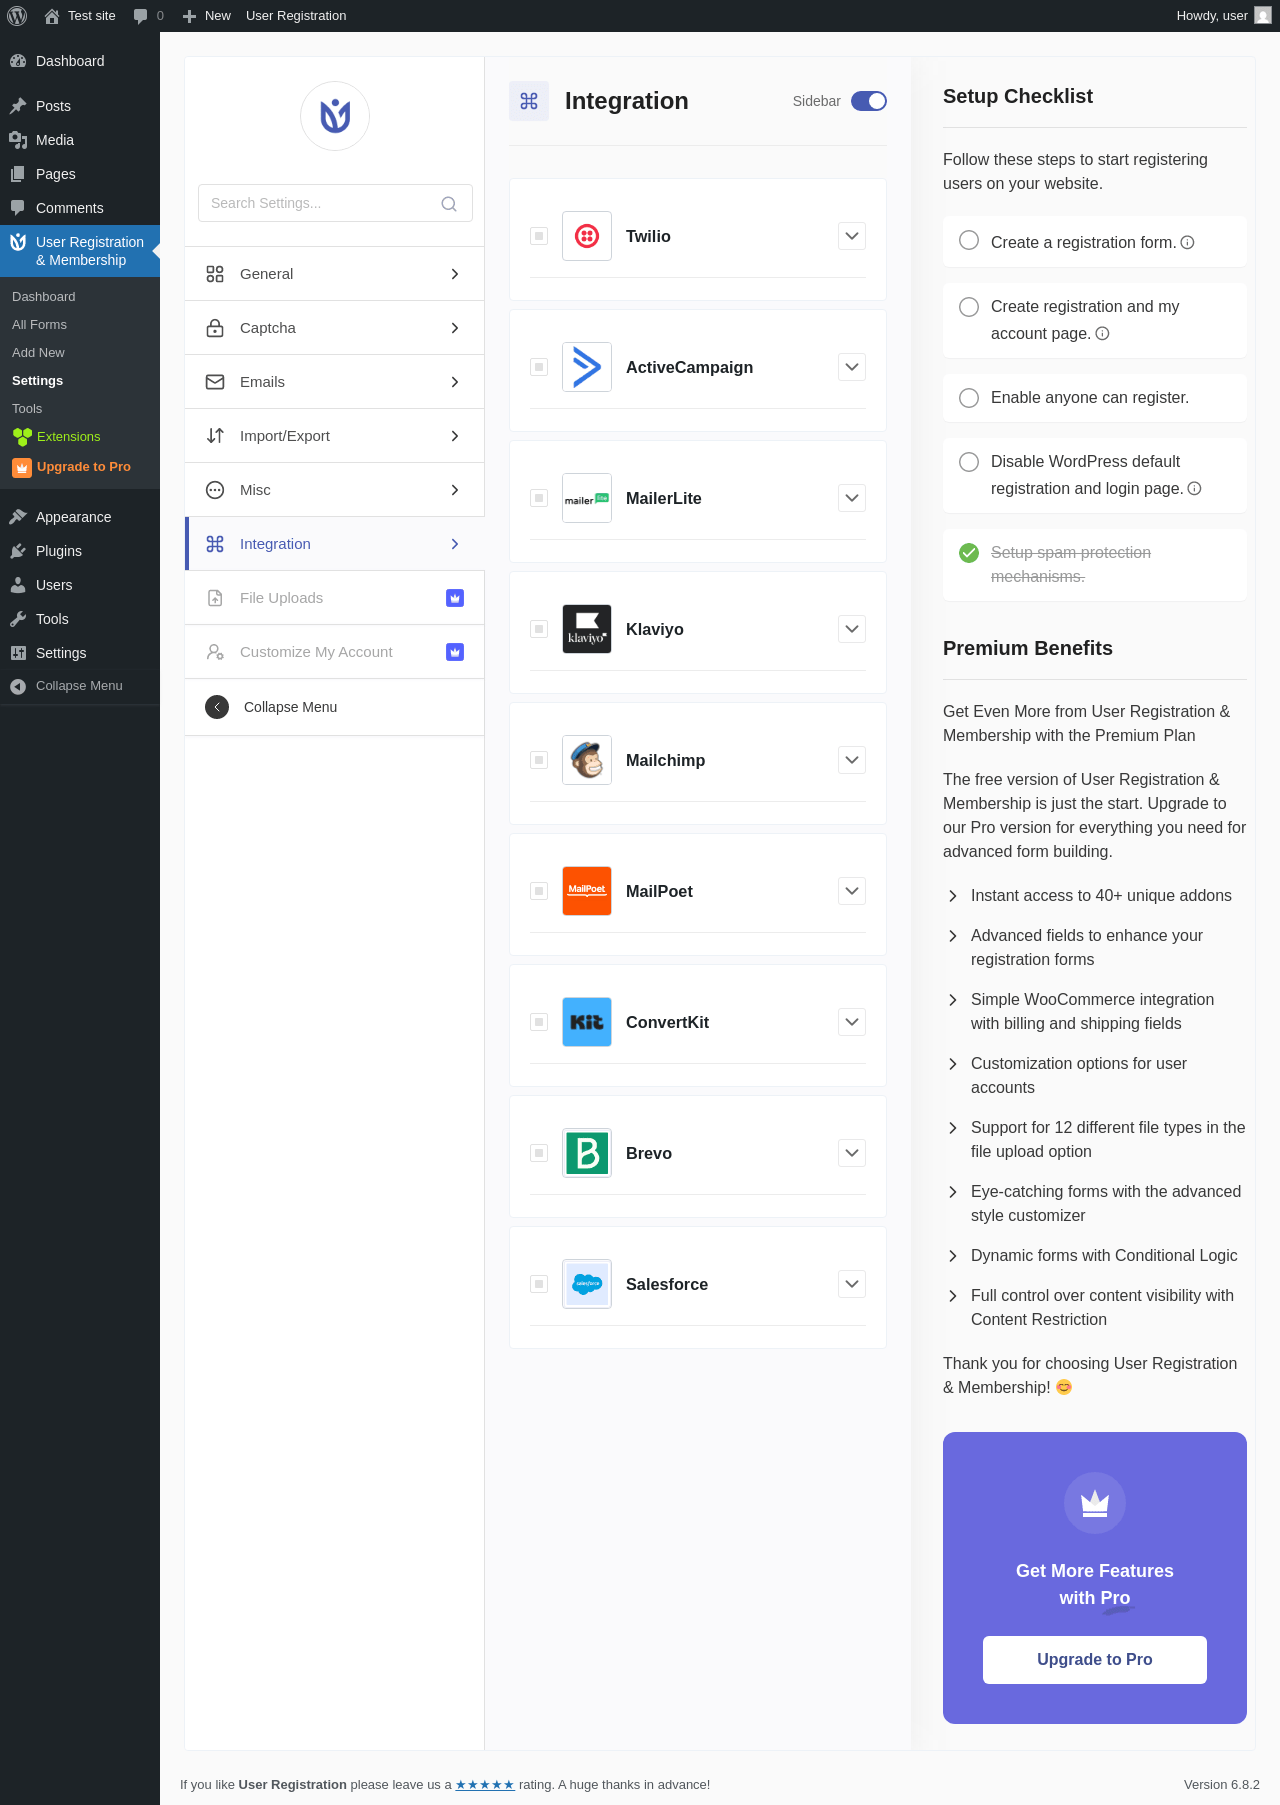This screenshot has width=1280, height=1805.
Task: Click the crown badge on File Uploads
Action: pyautogui.click(x=455, y=598)
